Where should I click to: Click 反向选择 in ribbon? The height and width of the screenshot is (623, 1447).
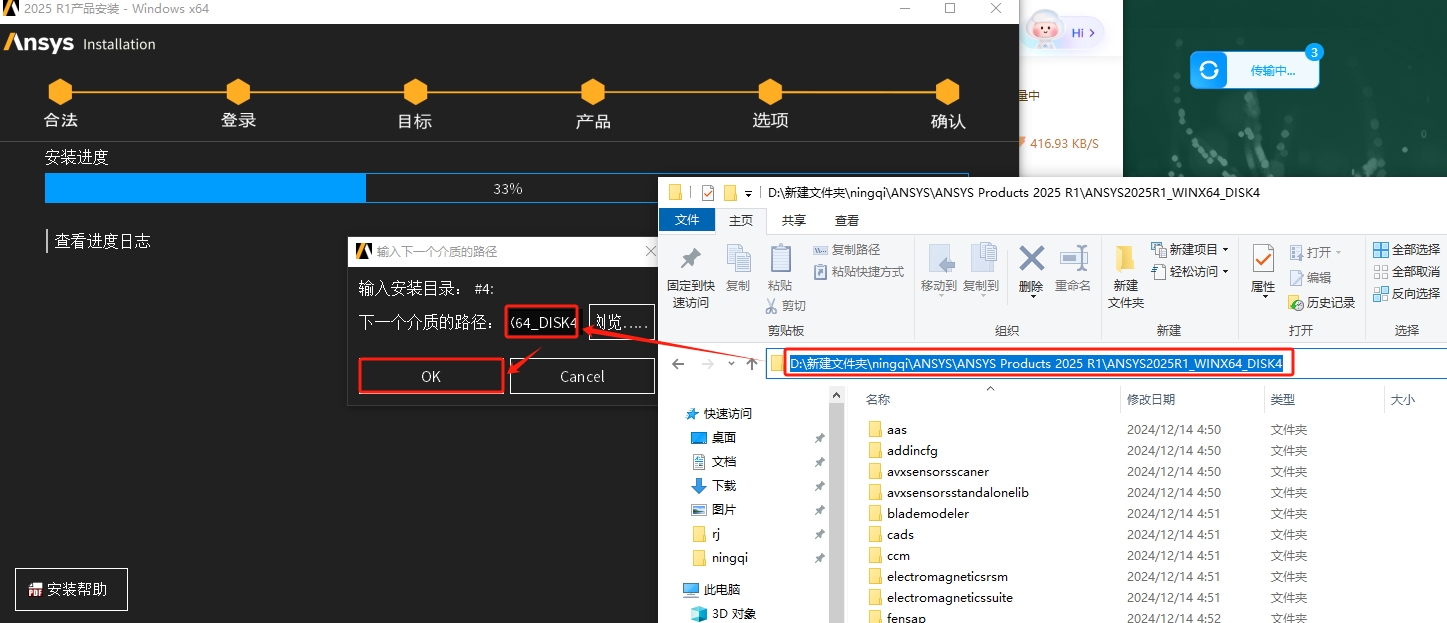tap(1406, 293)
